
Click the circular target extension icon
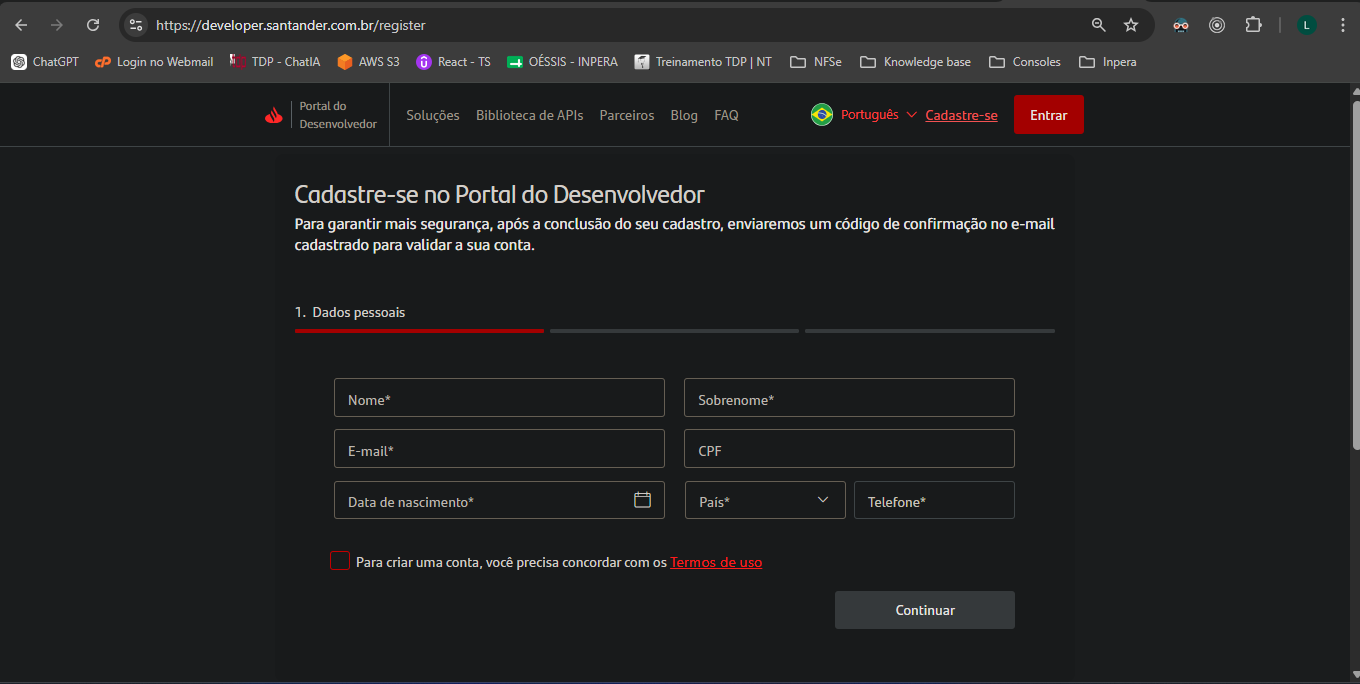1217,25
